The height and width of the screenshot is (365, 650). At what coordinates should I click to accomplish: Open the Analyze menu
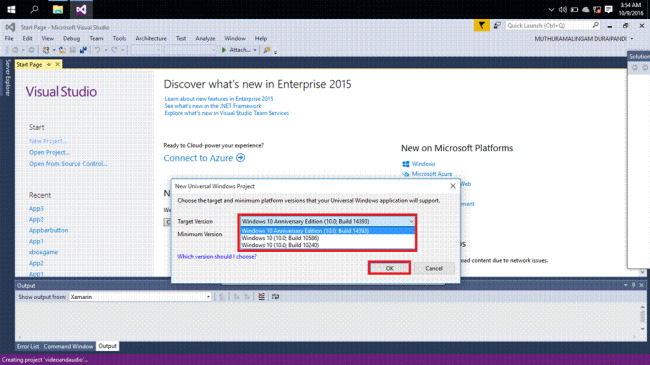pyautogui.click(x=205, y=38)
